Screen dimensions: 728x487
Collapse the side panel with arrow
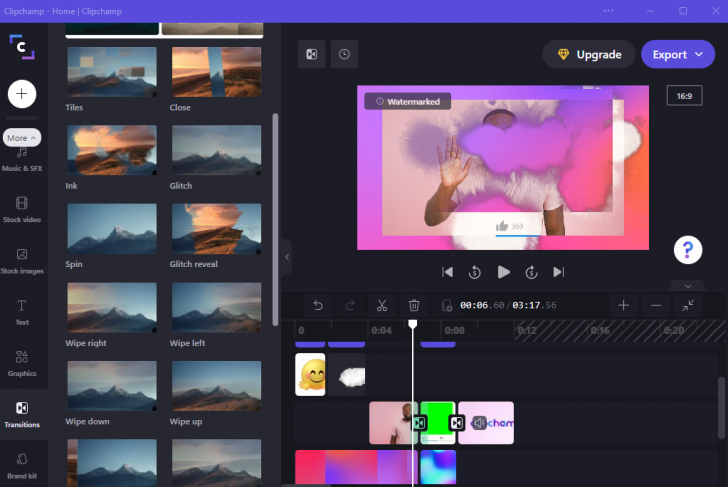[287, 257]
